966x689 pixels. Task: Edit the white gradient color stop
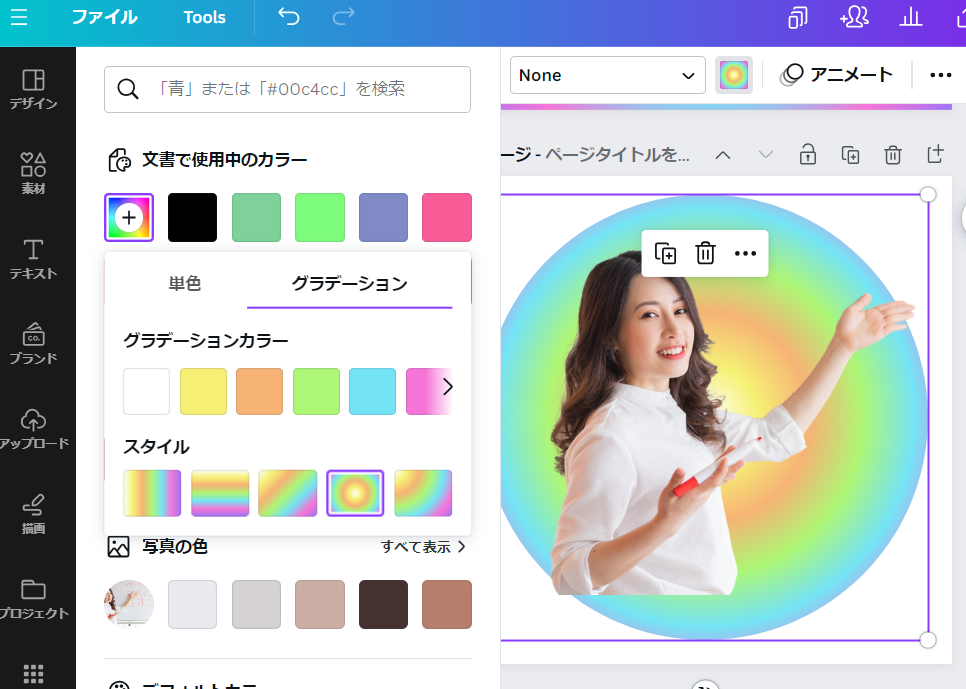click(x=147, y=391)
